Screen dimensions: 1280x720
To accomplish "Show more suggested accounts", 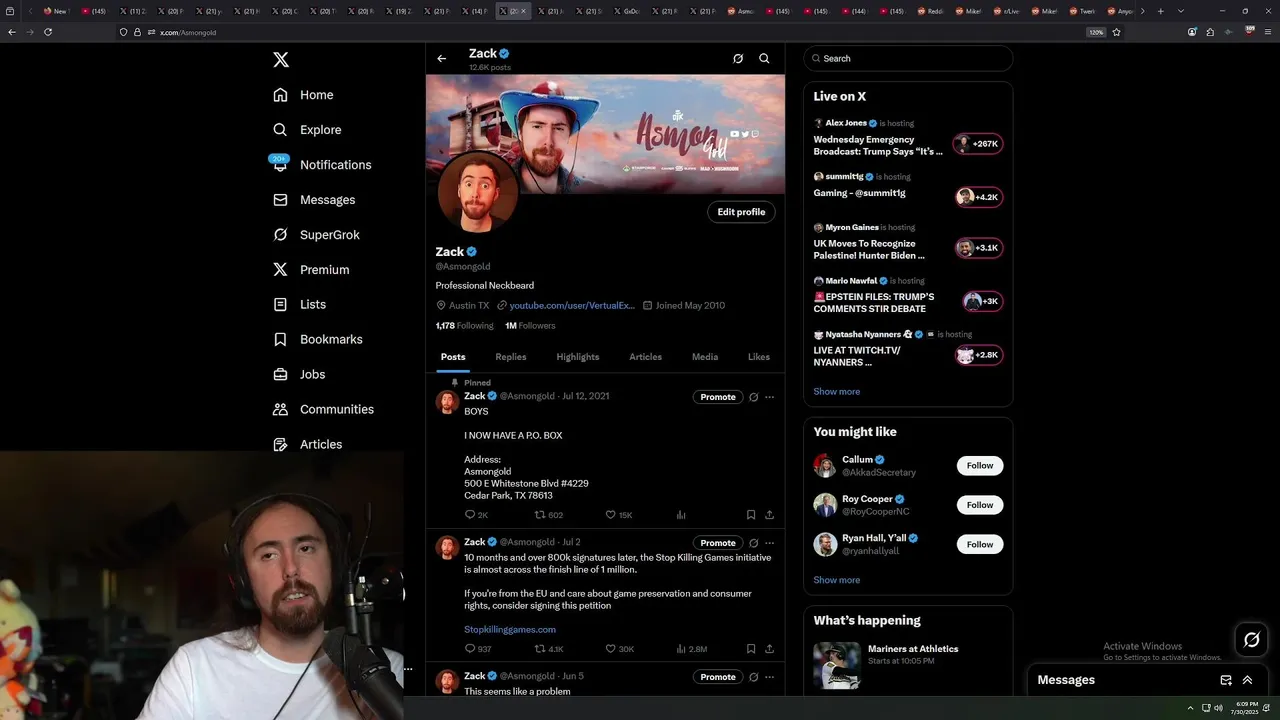I will click(837, 580).
